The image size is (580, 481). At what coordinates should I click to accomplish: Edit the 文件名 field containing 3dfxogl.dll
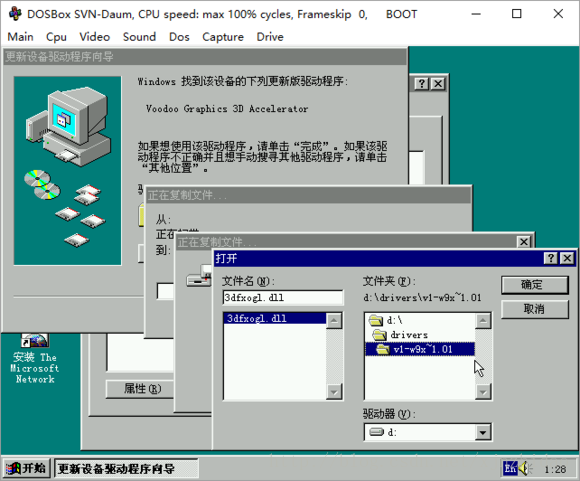point(283,297)
